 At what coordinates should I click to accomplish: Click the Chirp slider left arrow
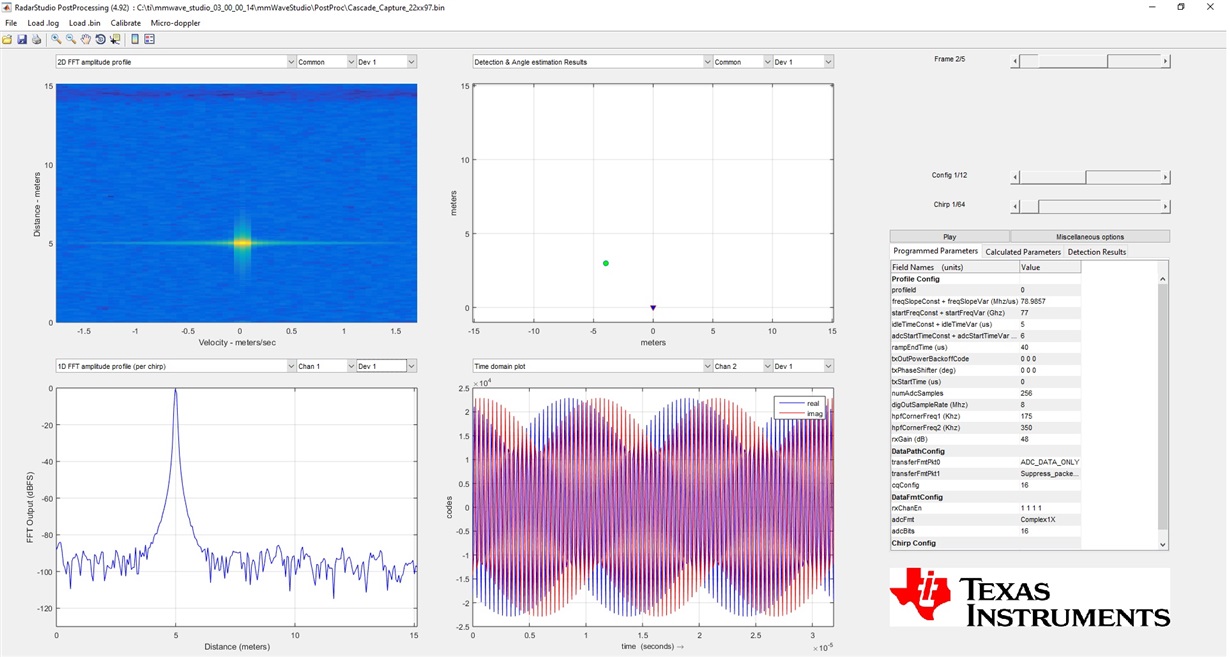(1016, 207)
